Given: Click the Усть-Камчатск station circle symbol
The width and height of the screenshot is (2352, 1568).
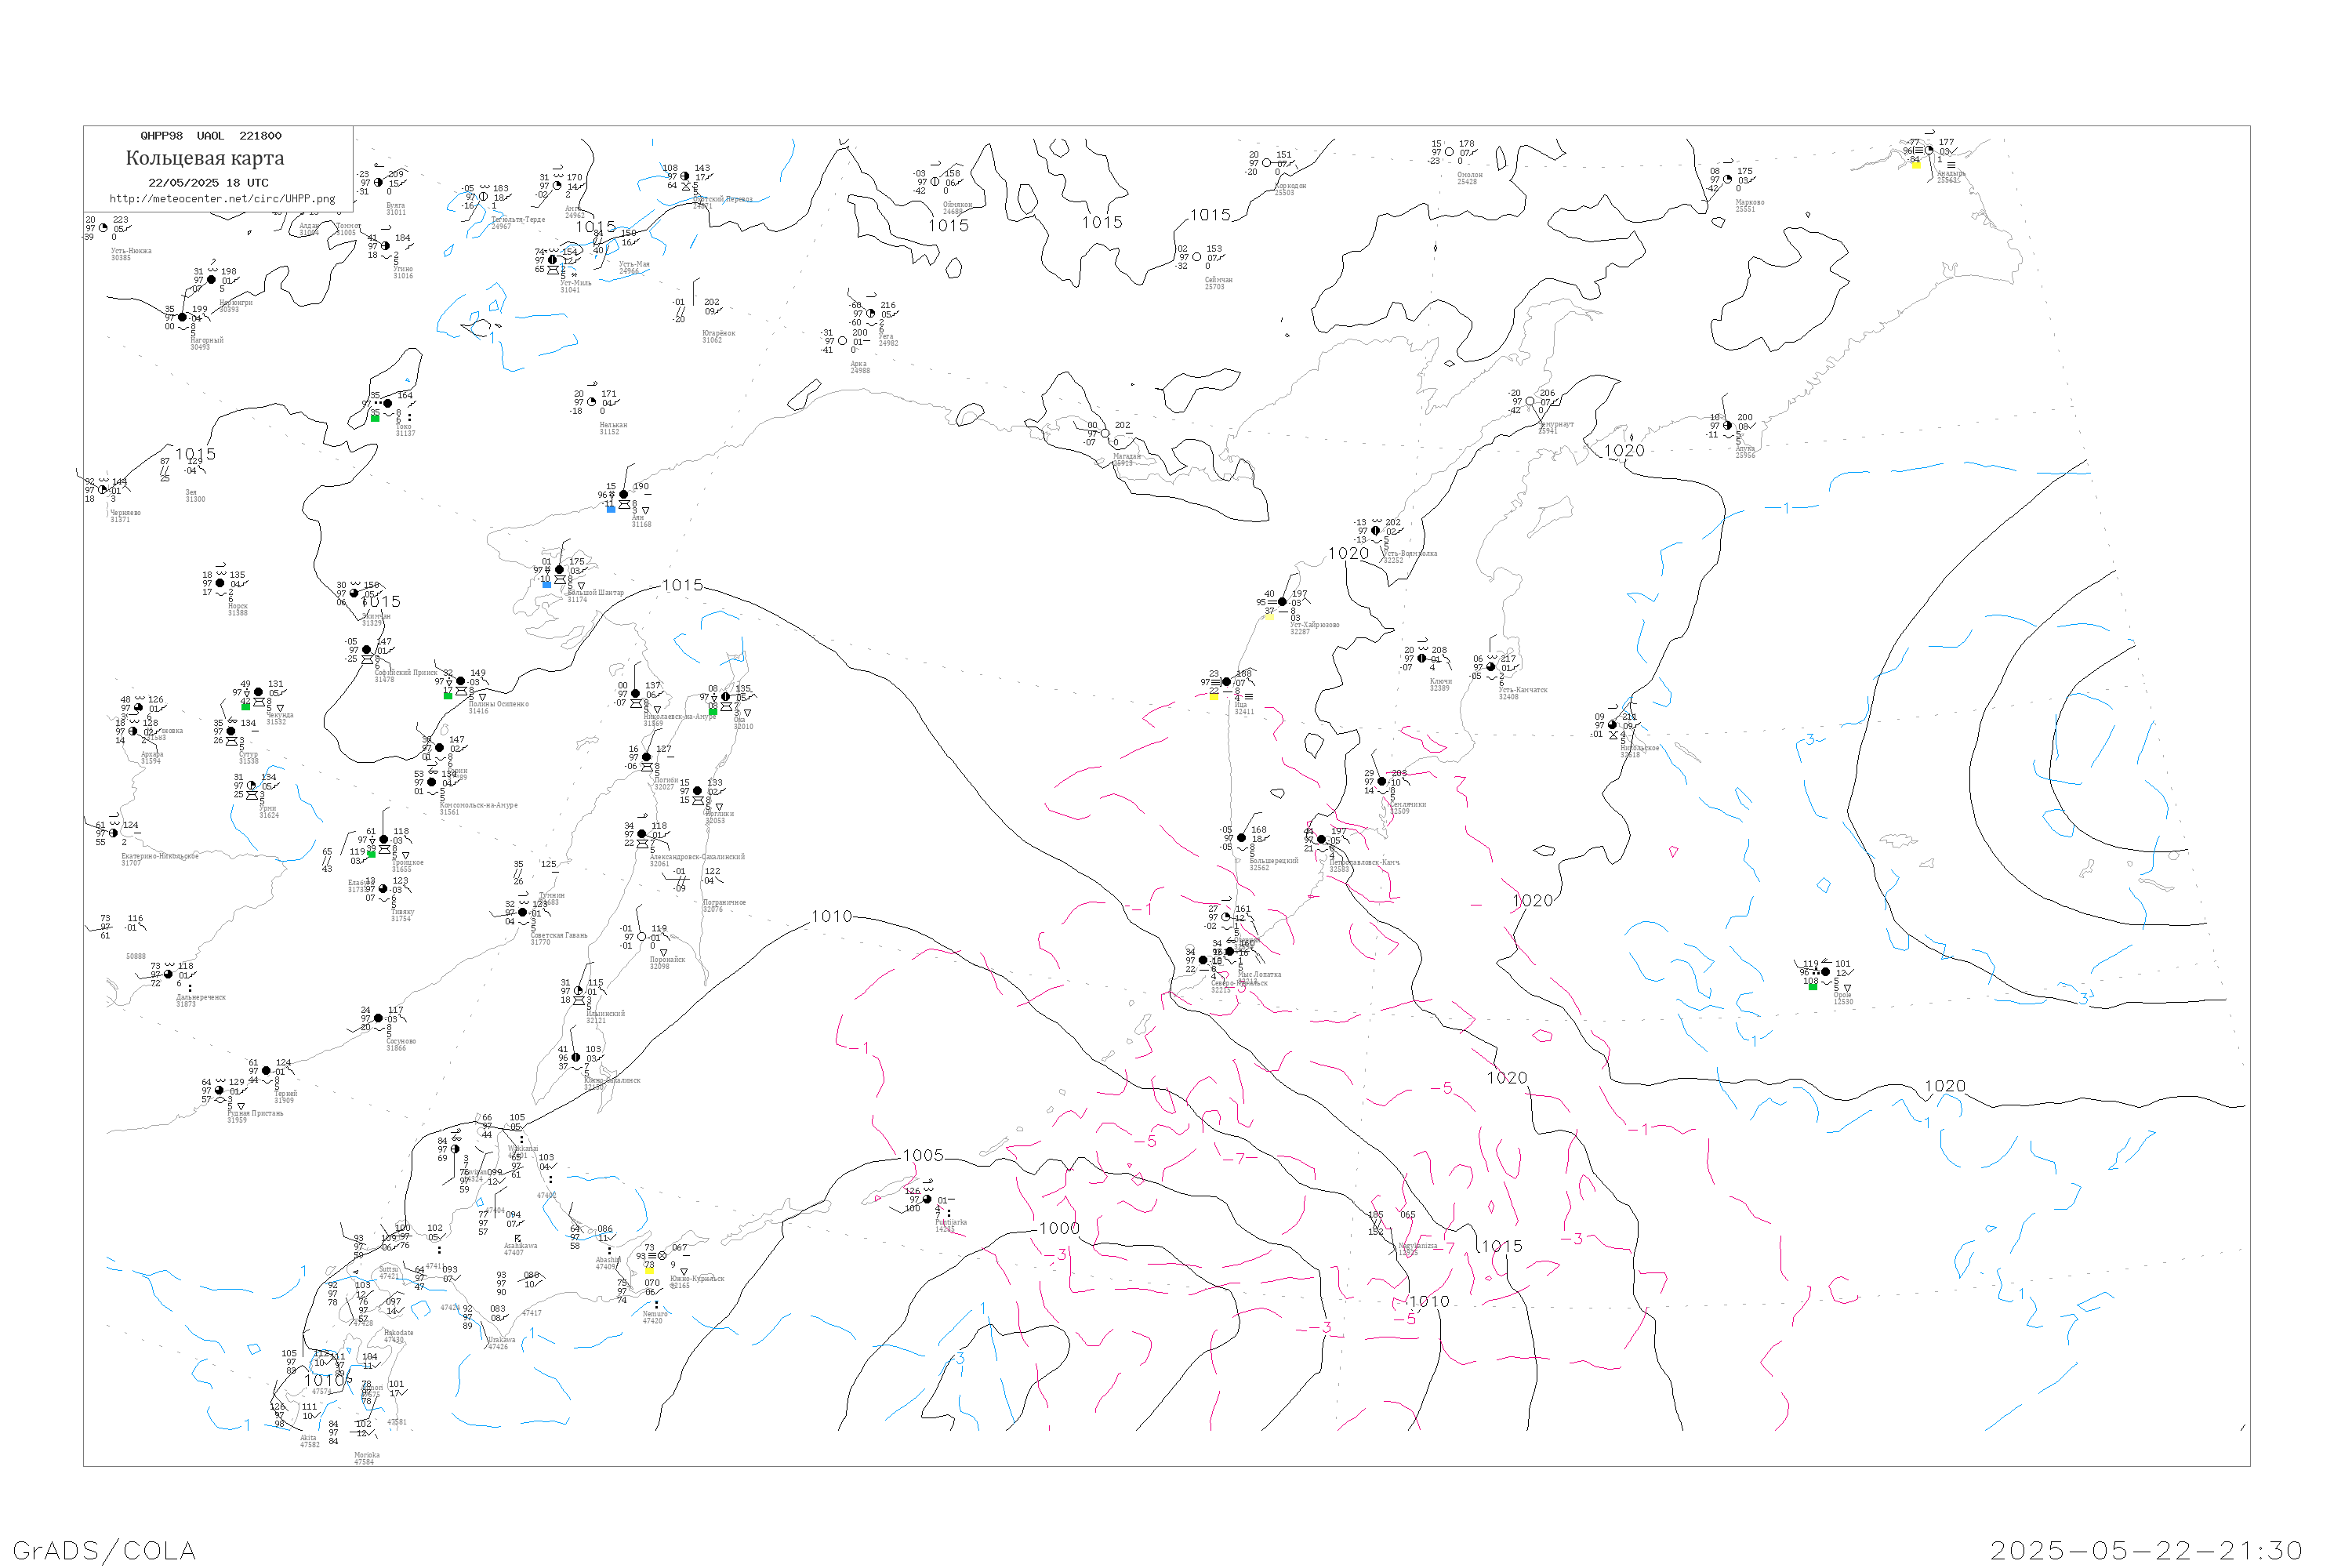Looking at the screenshot, I should coord(1491,667).
